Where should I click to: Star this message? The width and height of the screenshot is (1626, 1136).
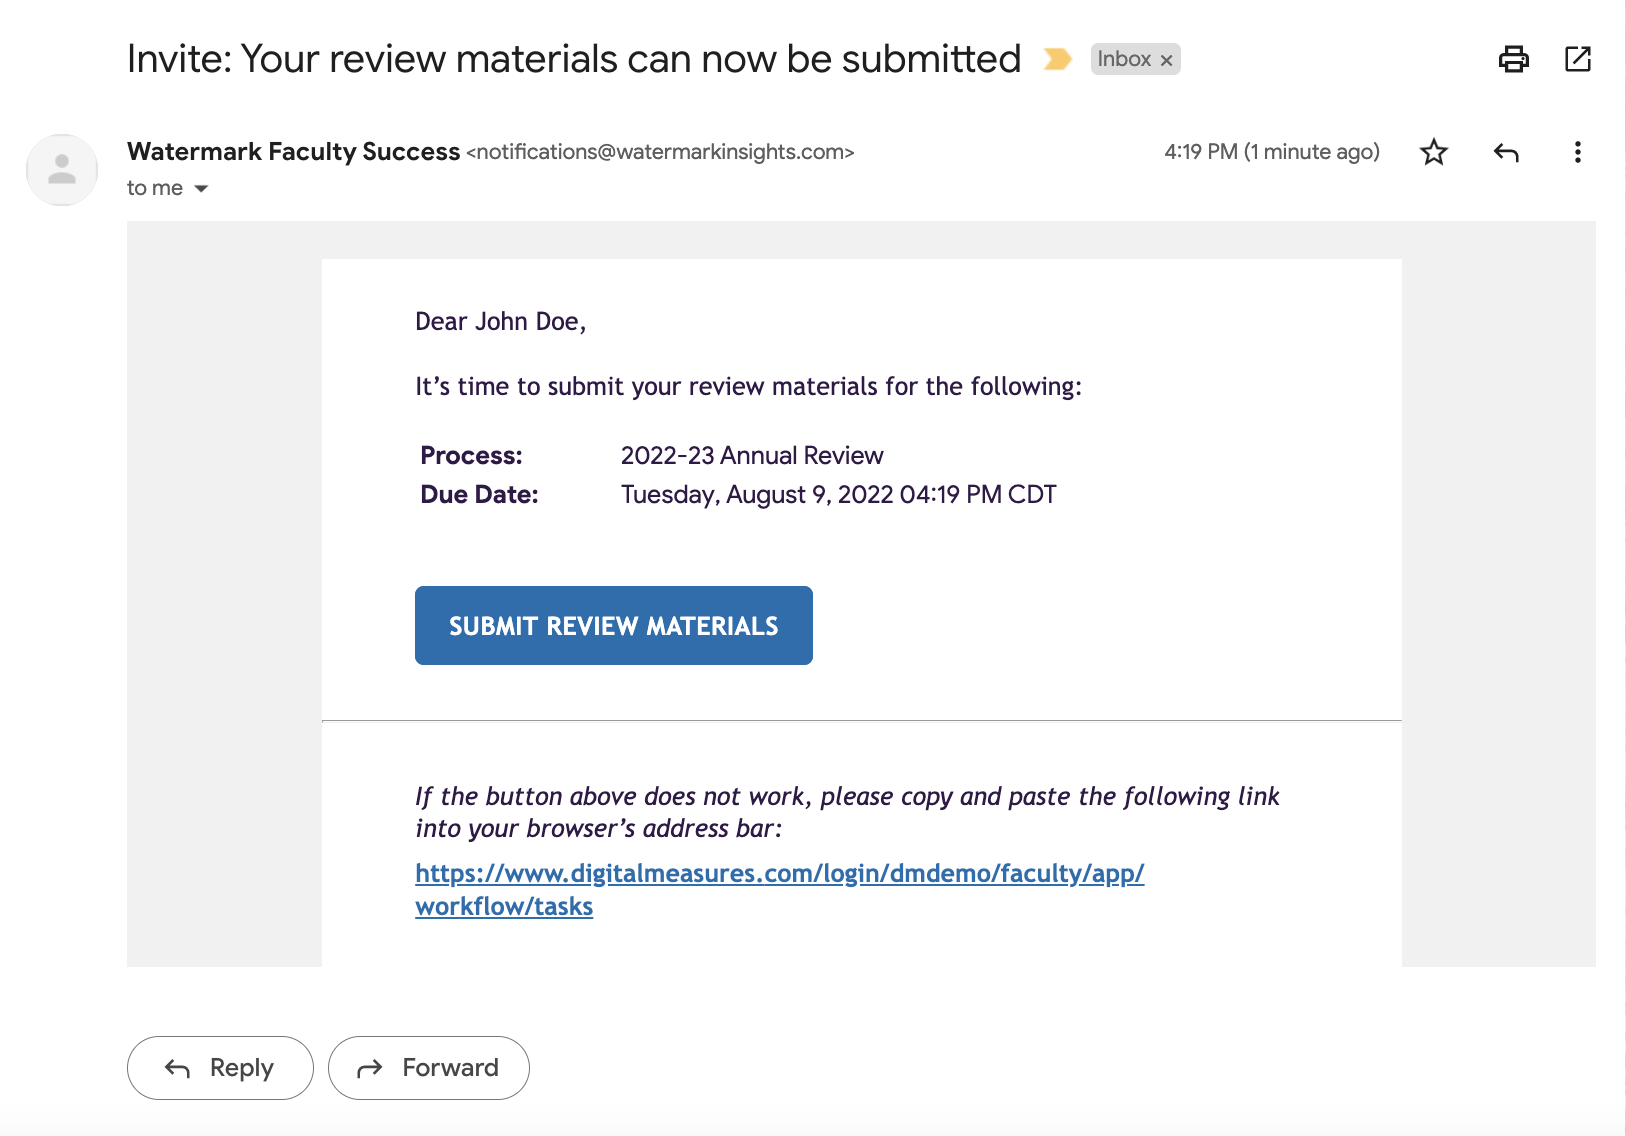tap(1434, 152)
